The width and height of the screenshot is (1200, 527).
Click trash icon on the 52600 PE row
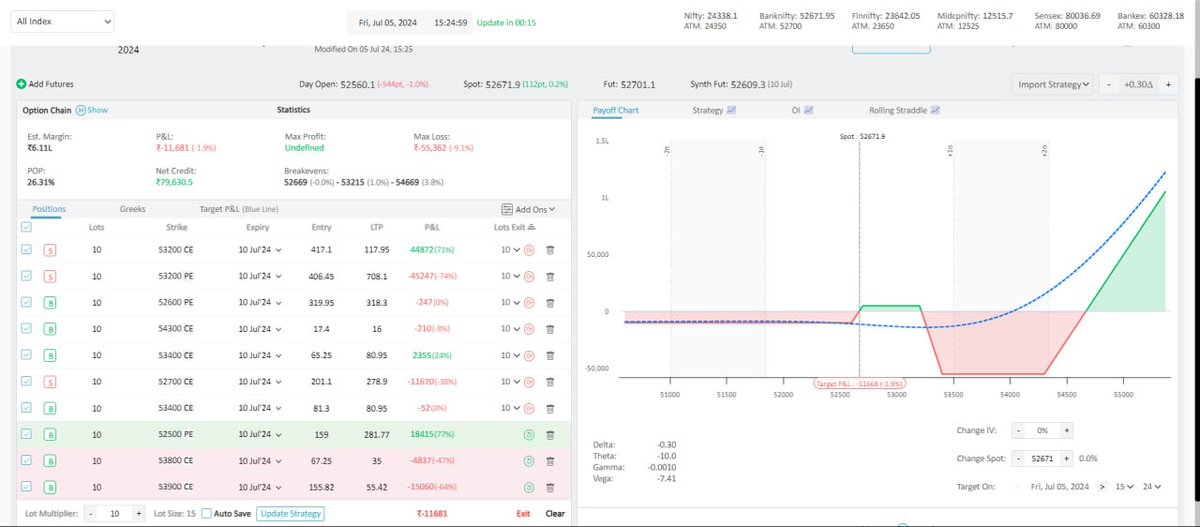549,302
